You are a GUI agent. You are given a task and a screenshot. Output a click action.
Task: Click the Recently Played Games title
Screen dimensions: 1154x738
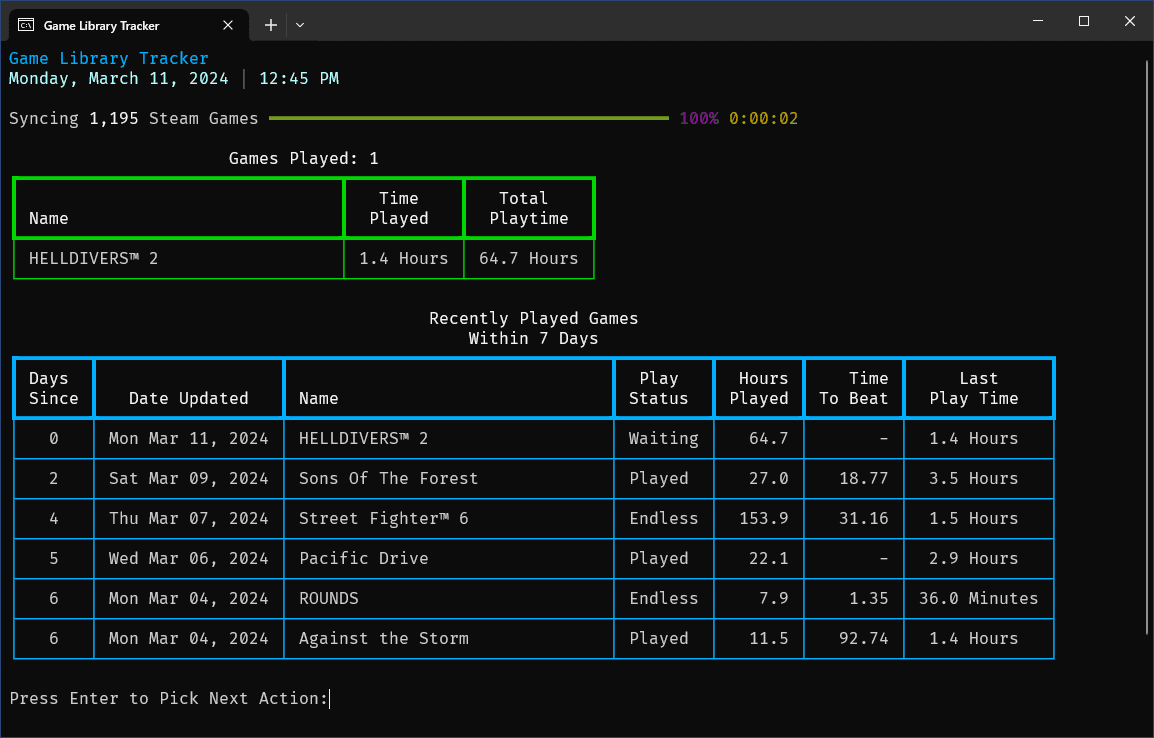tap(534, 318)
